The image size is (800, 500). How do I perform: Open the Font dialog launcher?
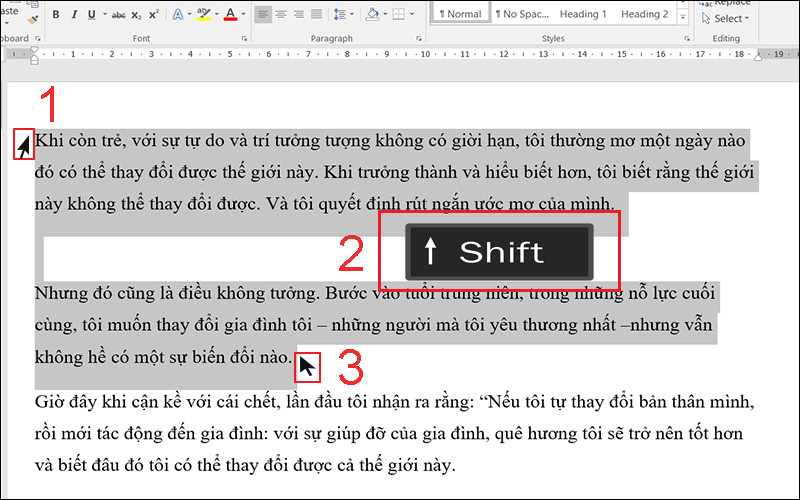[244, 38]
